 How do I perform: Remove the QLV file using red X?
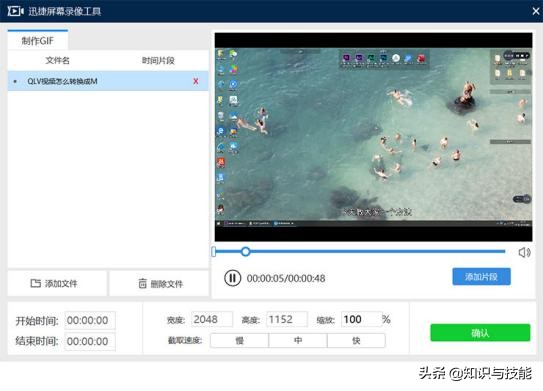196,81
